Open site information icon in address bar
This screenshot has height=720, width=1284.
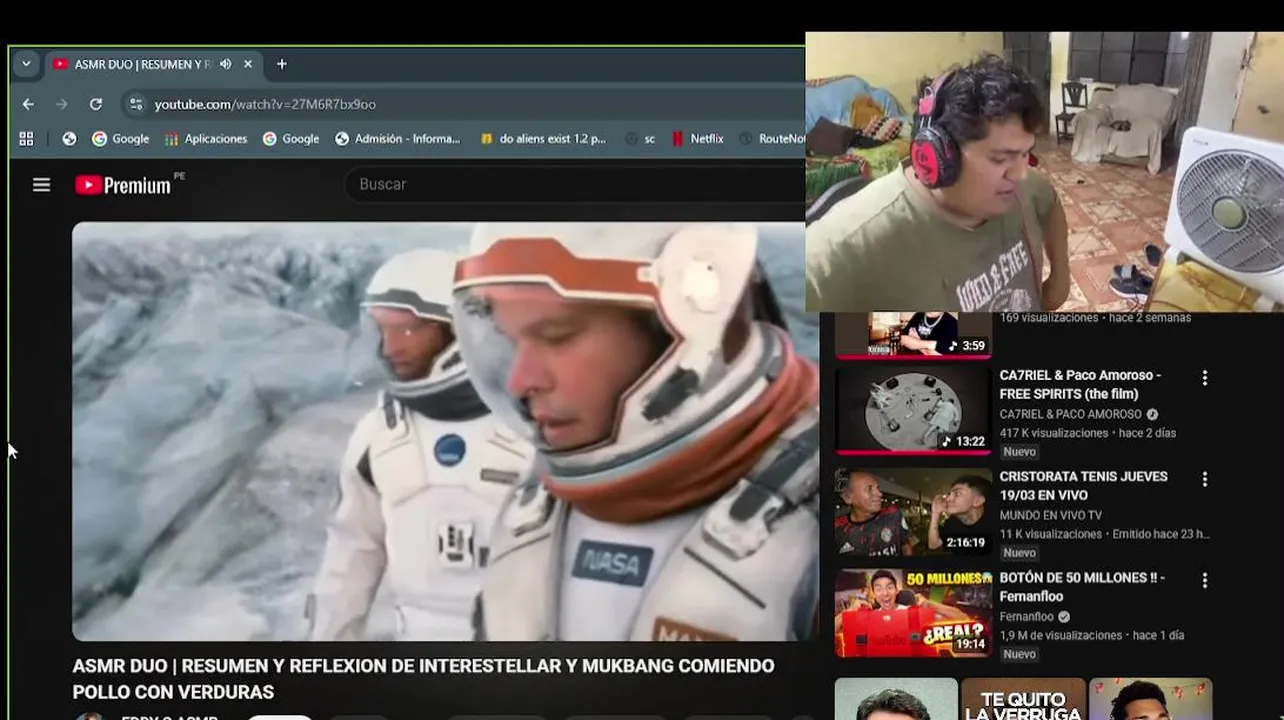[136, 104]
